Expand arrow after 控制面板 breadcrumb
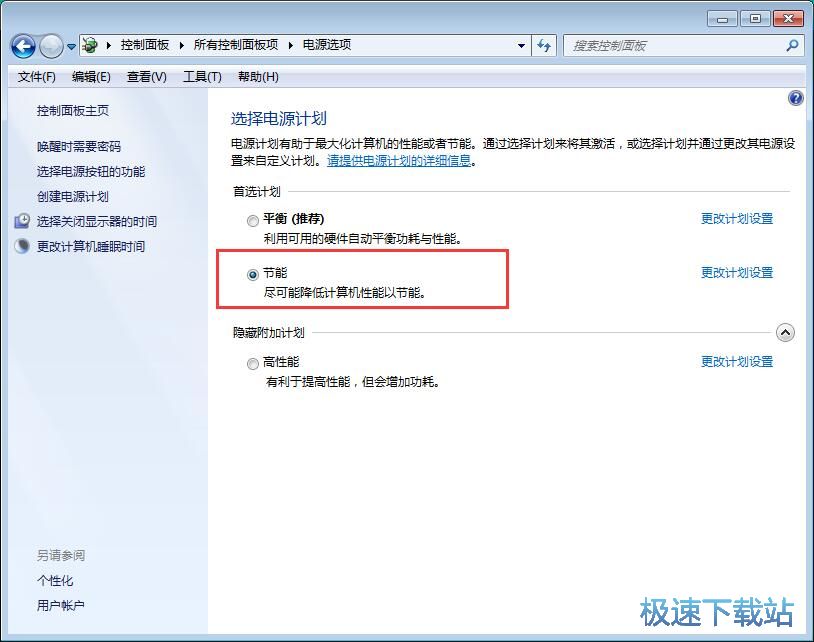 click(x=182, y=45)
